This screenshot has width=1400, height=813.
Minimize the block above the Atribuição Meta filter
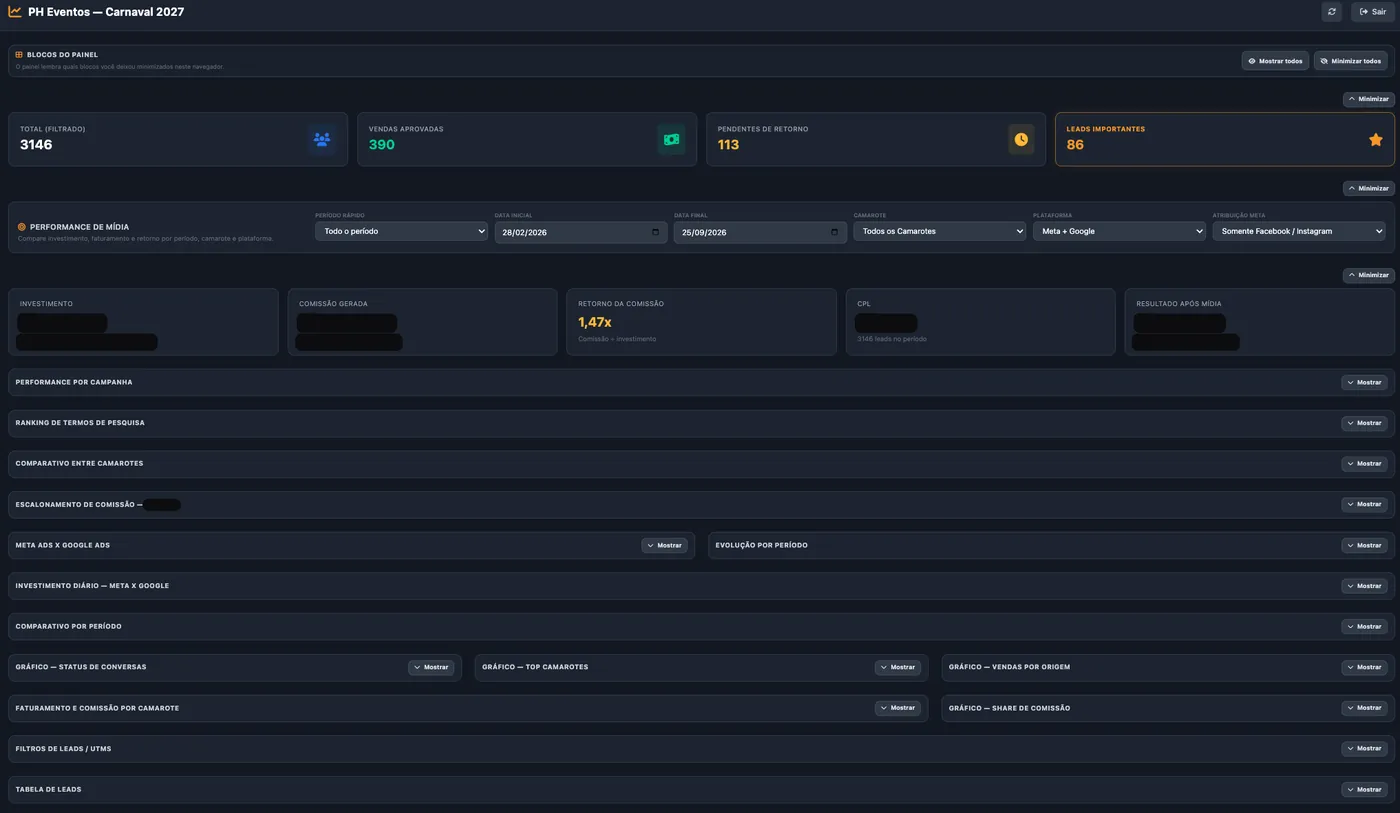1368,188
